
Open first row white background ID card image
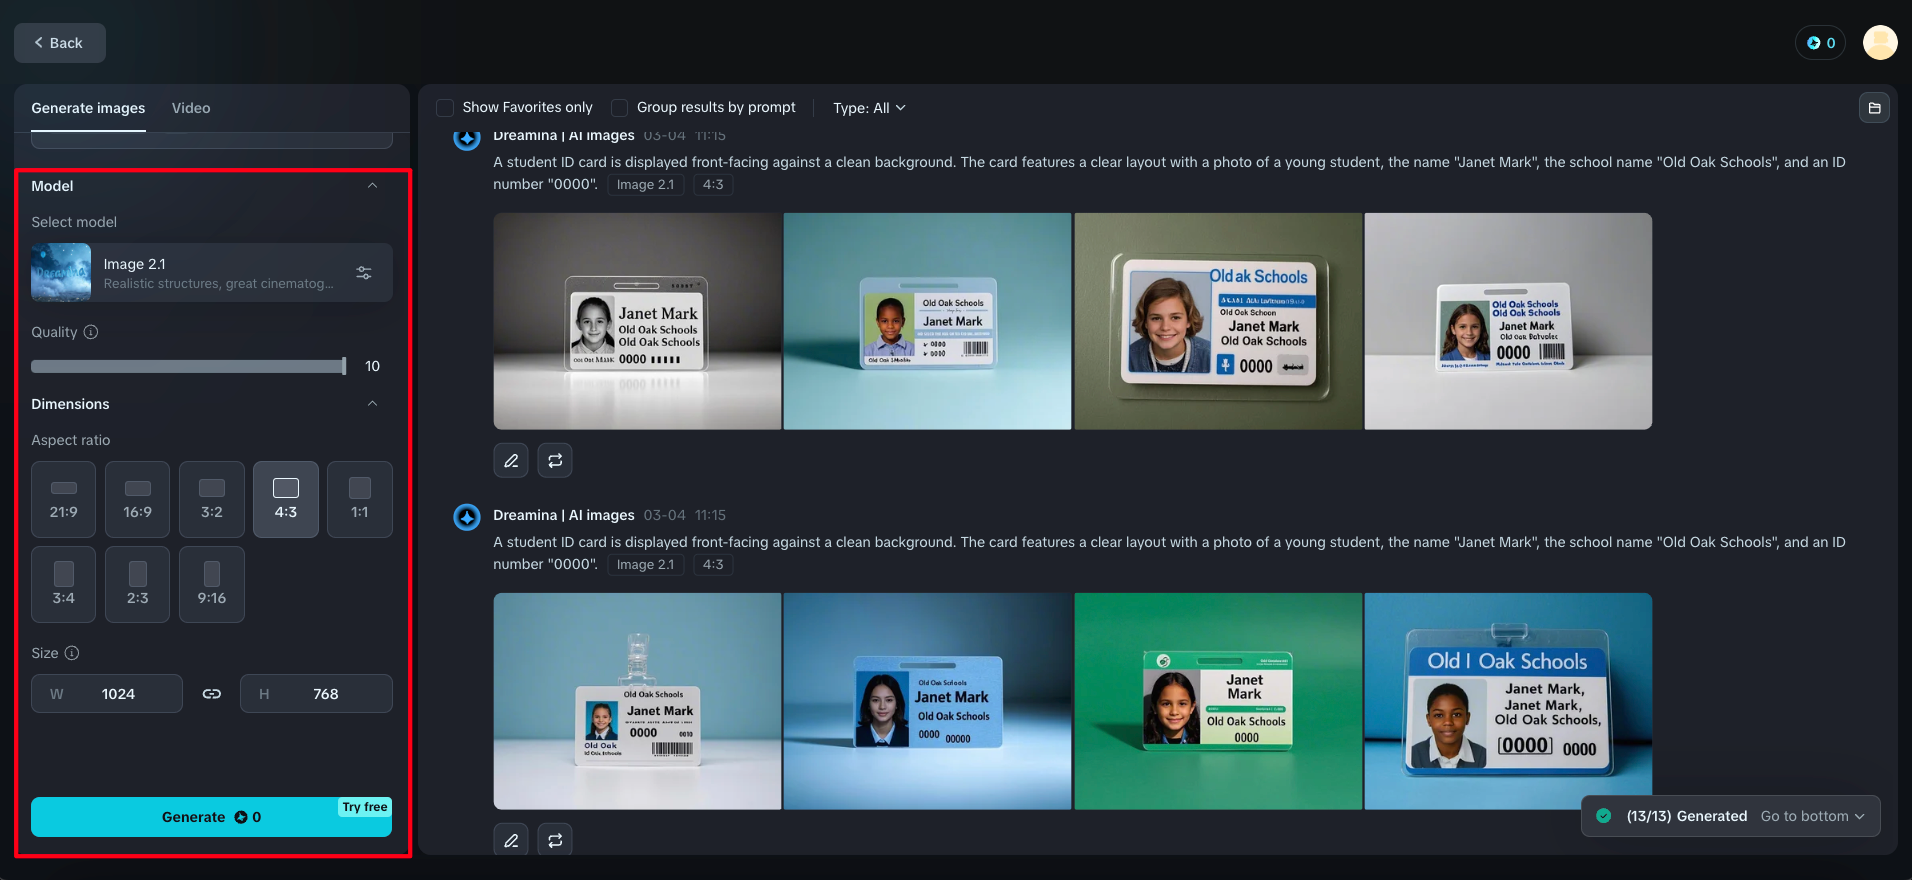click(1508, 321)
